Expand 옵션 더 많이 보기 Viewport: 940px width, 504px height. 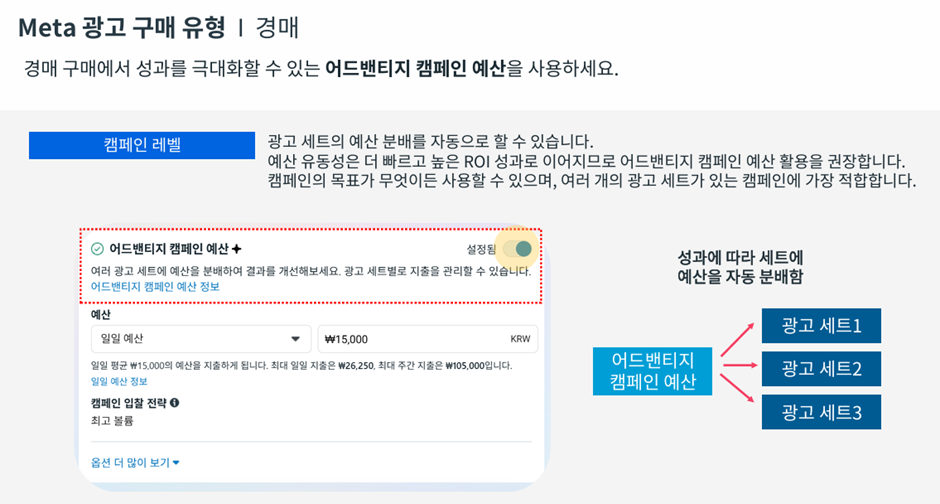coord(135,463)
